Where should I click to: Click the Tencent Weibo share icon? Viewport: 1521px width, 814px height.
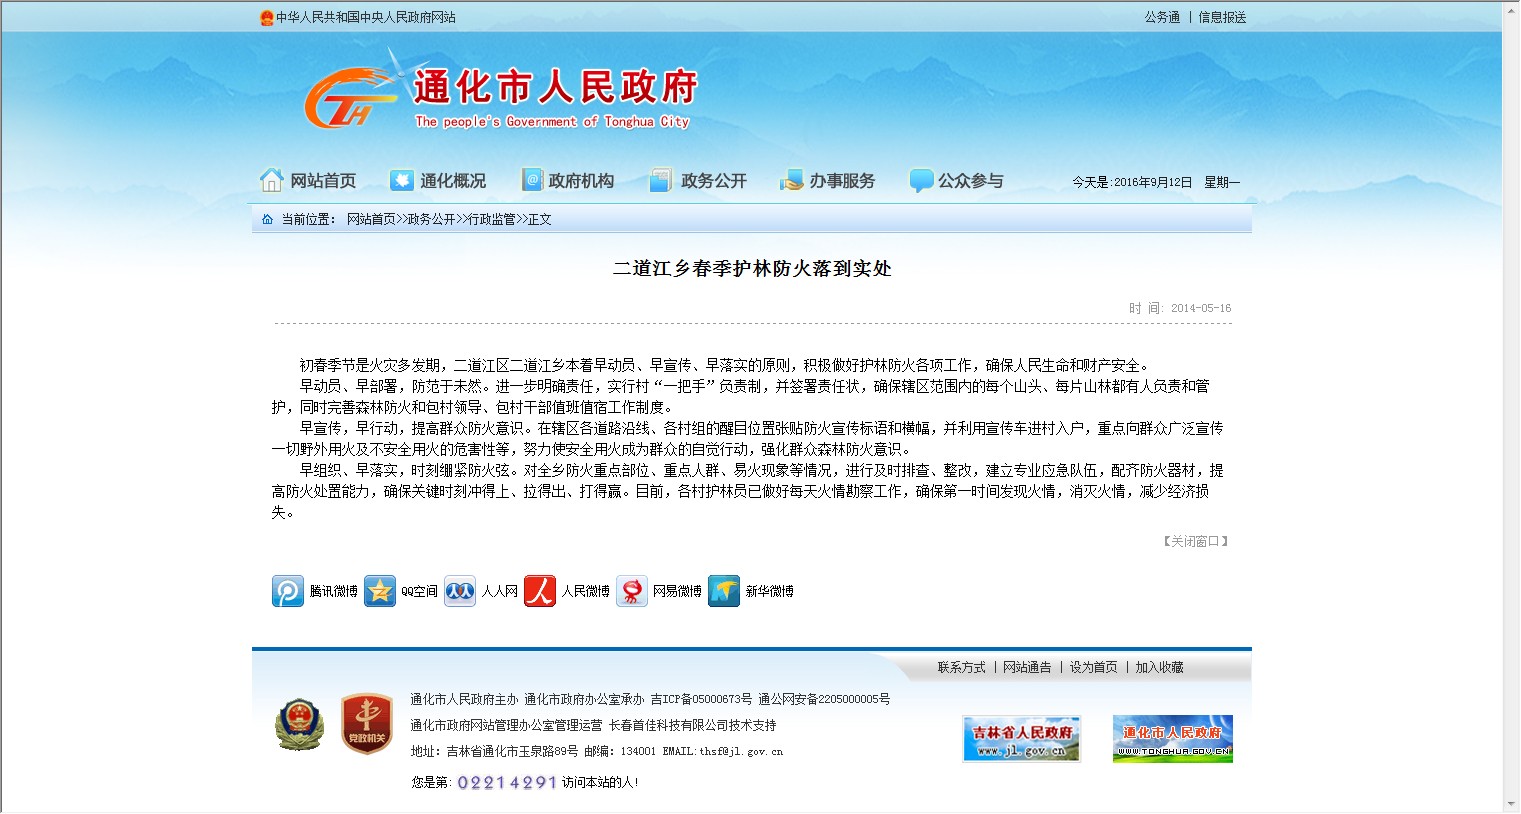click(x=288, y=591)
